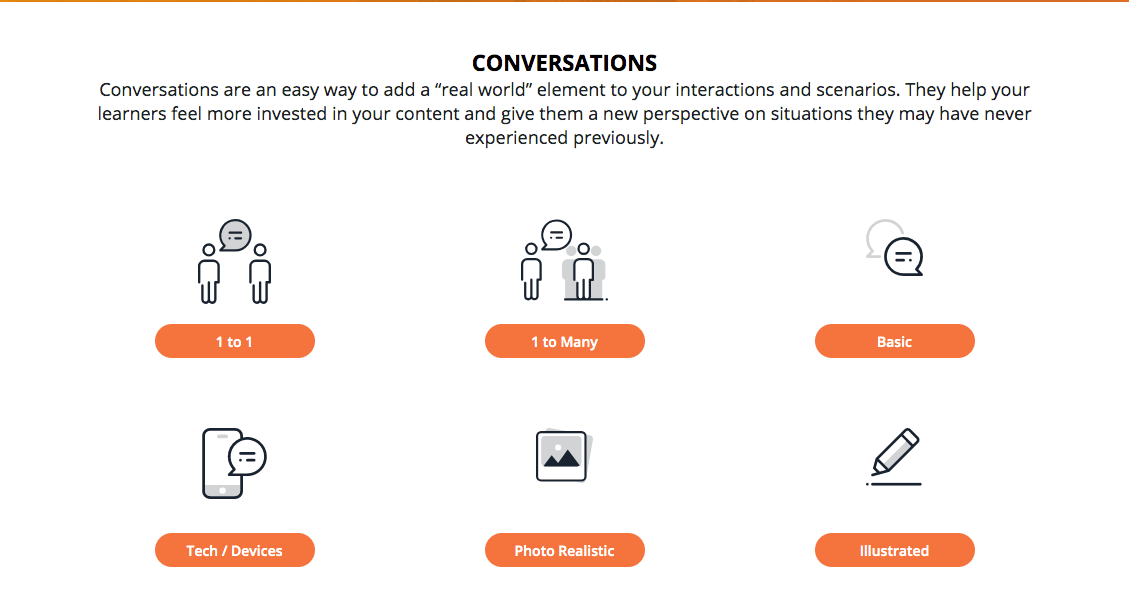Click the thin orange bar at page top

click(x=564, y=1)
